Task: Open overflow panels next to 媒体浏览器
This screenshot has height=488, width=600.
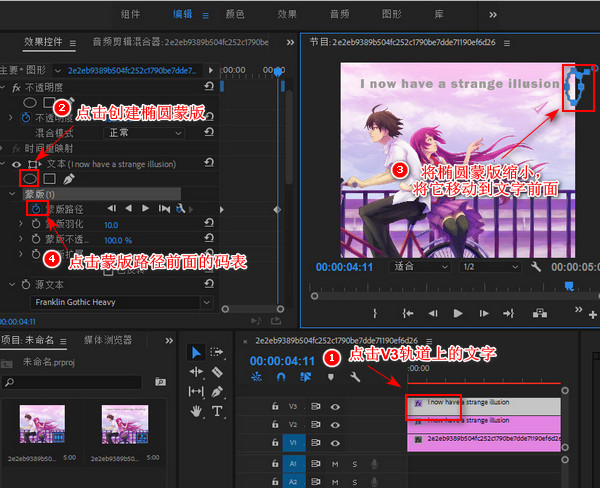Action: 169,341
